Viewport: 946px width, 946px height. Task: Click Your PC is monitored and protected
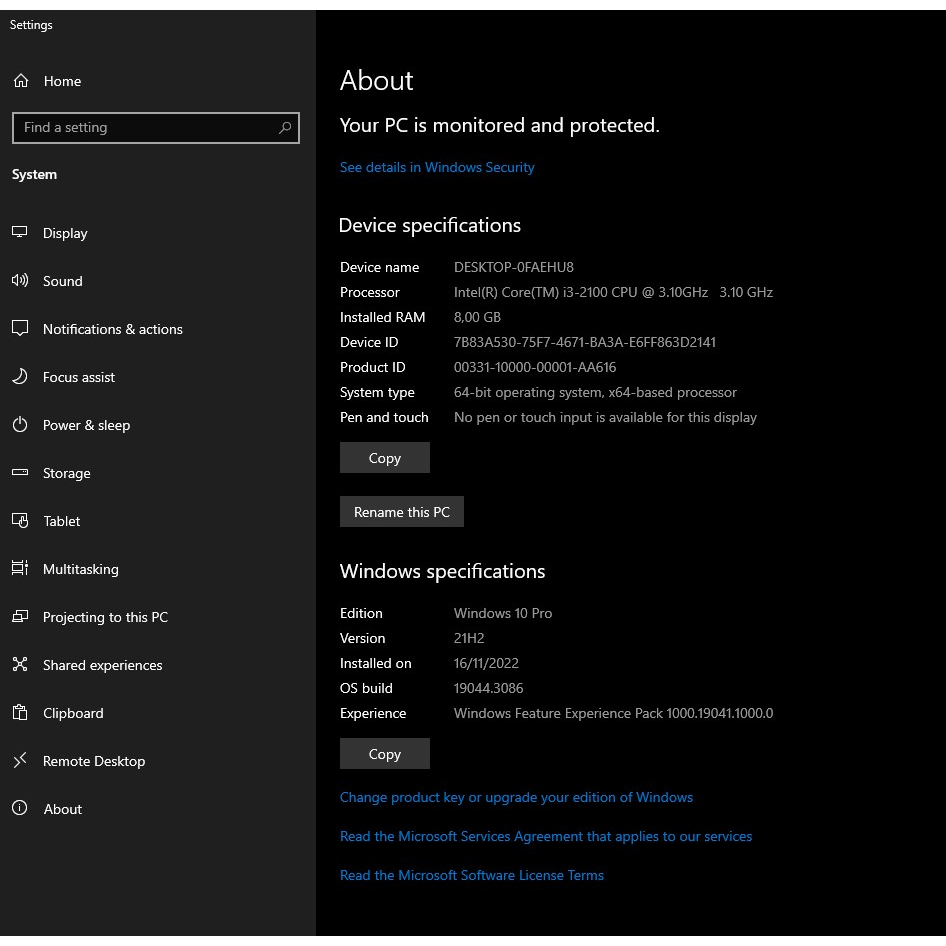pos(500,125)
